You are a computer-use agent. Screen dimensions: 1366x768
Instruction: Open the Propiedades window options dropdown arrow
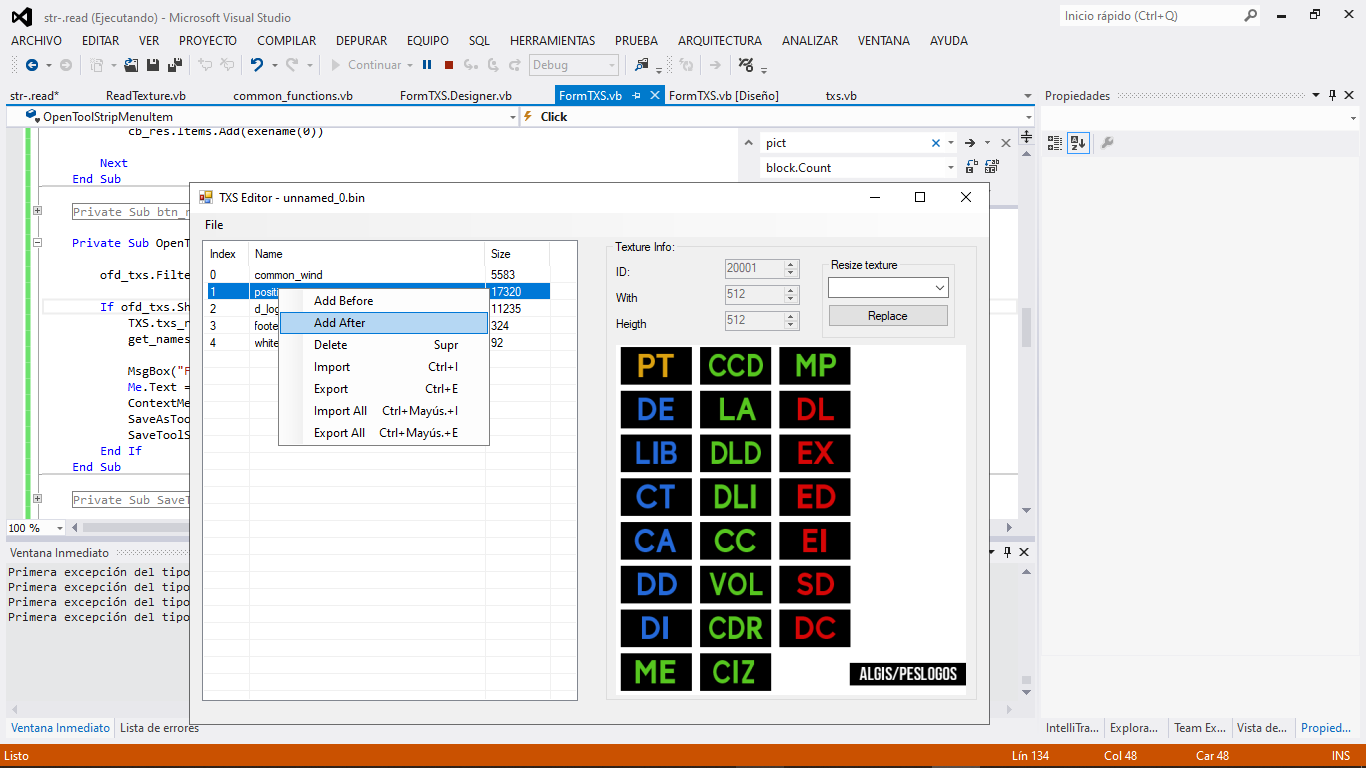[x=1316, y=96]
